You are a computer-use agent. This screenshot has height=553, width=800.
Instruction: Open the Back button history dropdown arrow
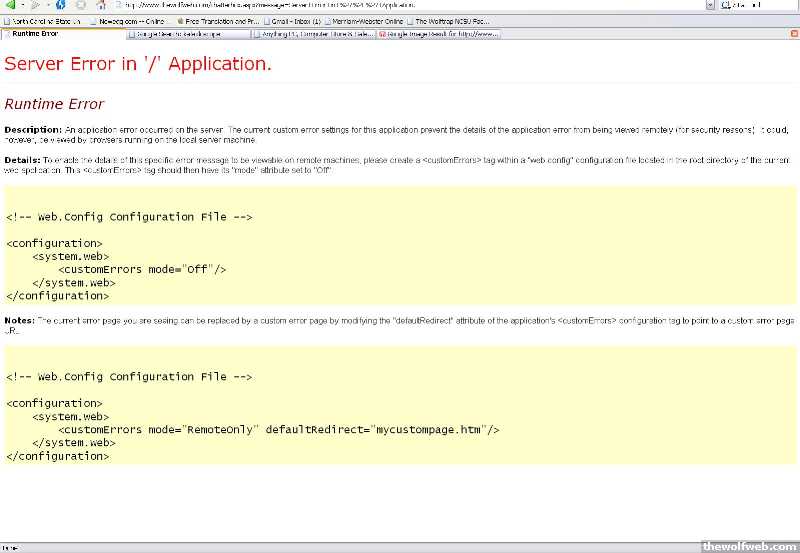point(21,5)
